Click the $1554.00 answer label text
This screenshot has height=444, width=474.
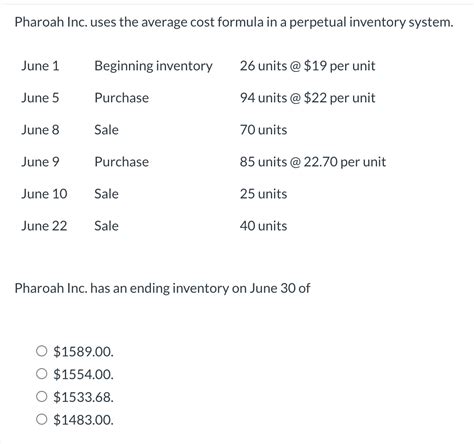click(x=83, y=374)
